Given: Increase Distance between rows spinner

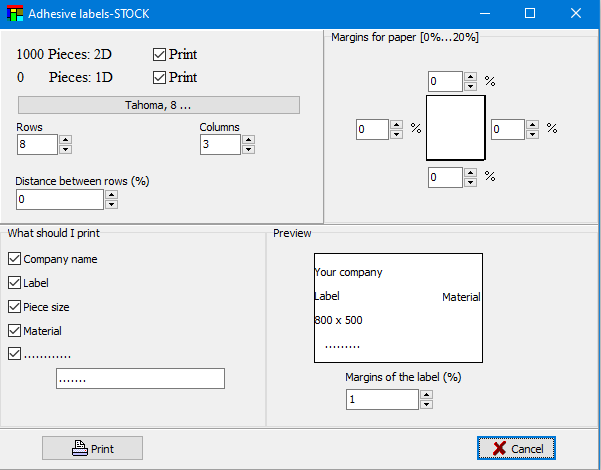Looking at the screenshot, I should pyautogui.click(x=111, y=194).
